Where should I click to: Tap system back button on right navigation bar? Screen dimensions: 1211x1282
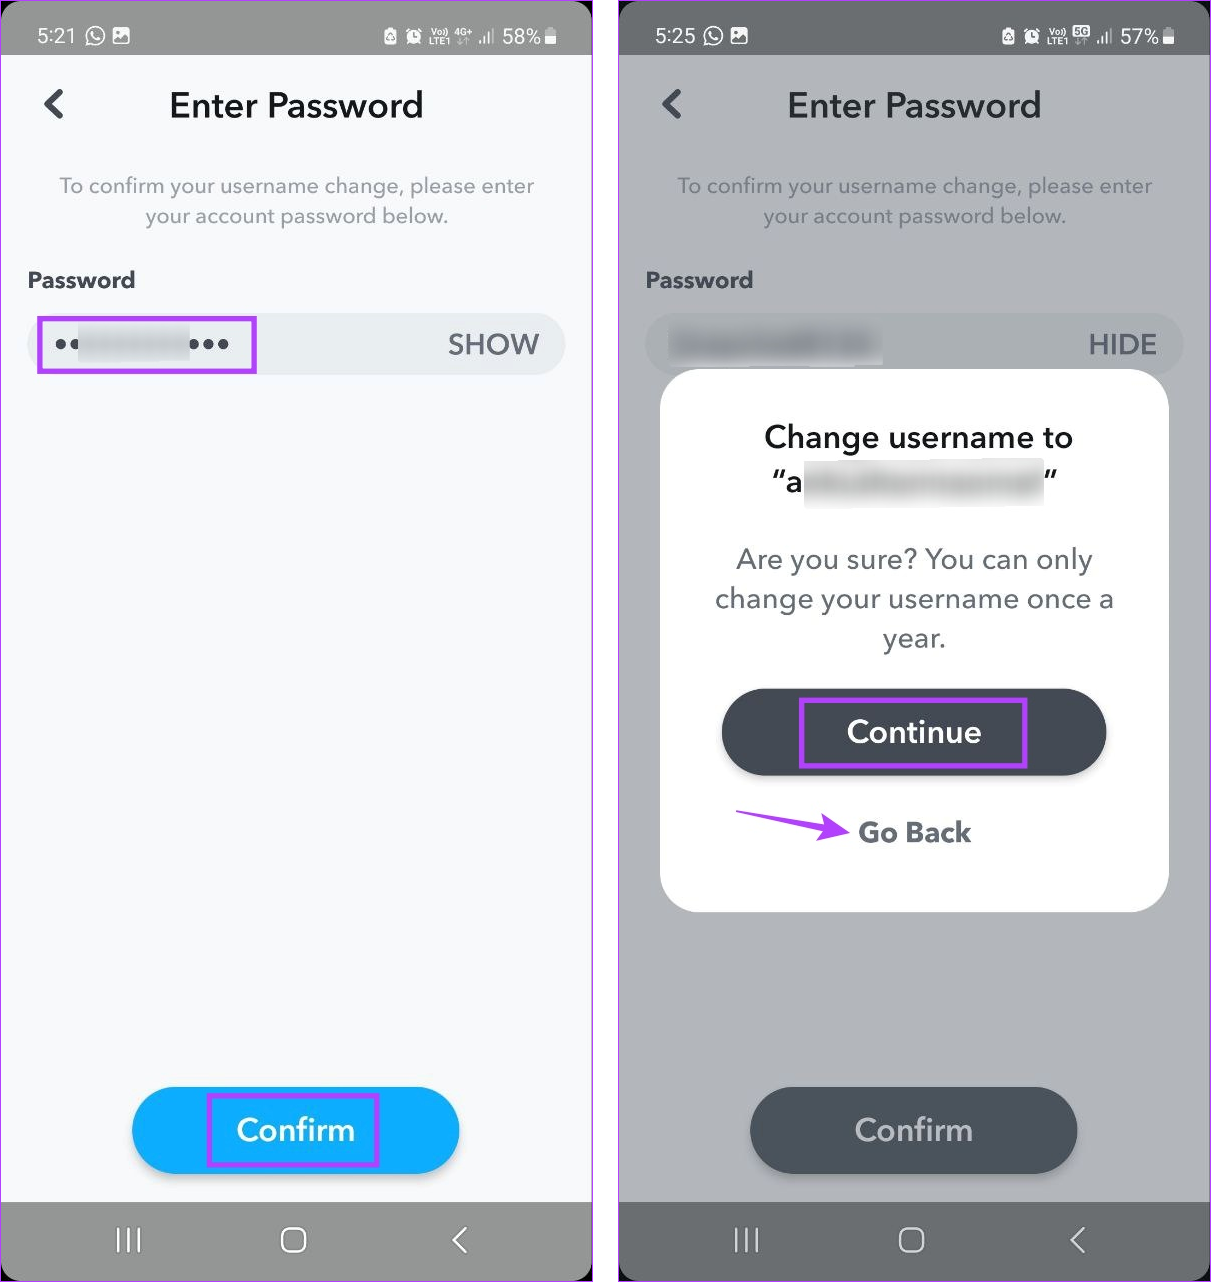(1078, 1240)
